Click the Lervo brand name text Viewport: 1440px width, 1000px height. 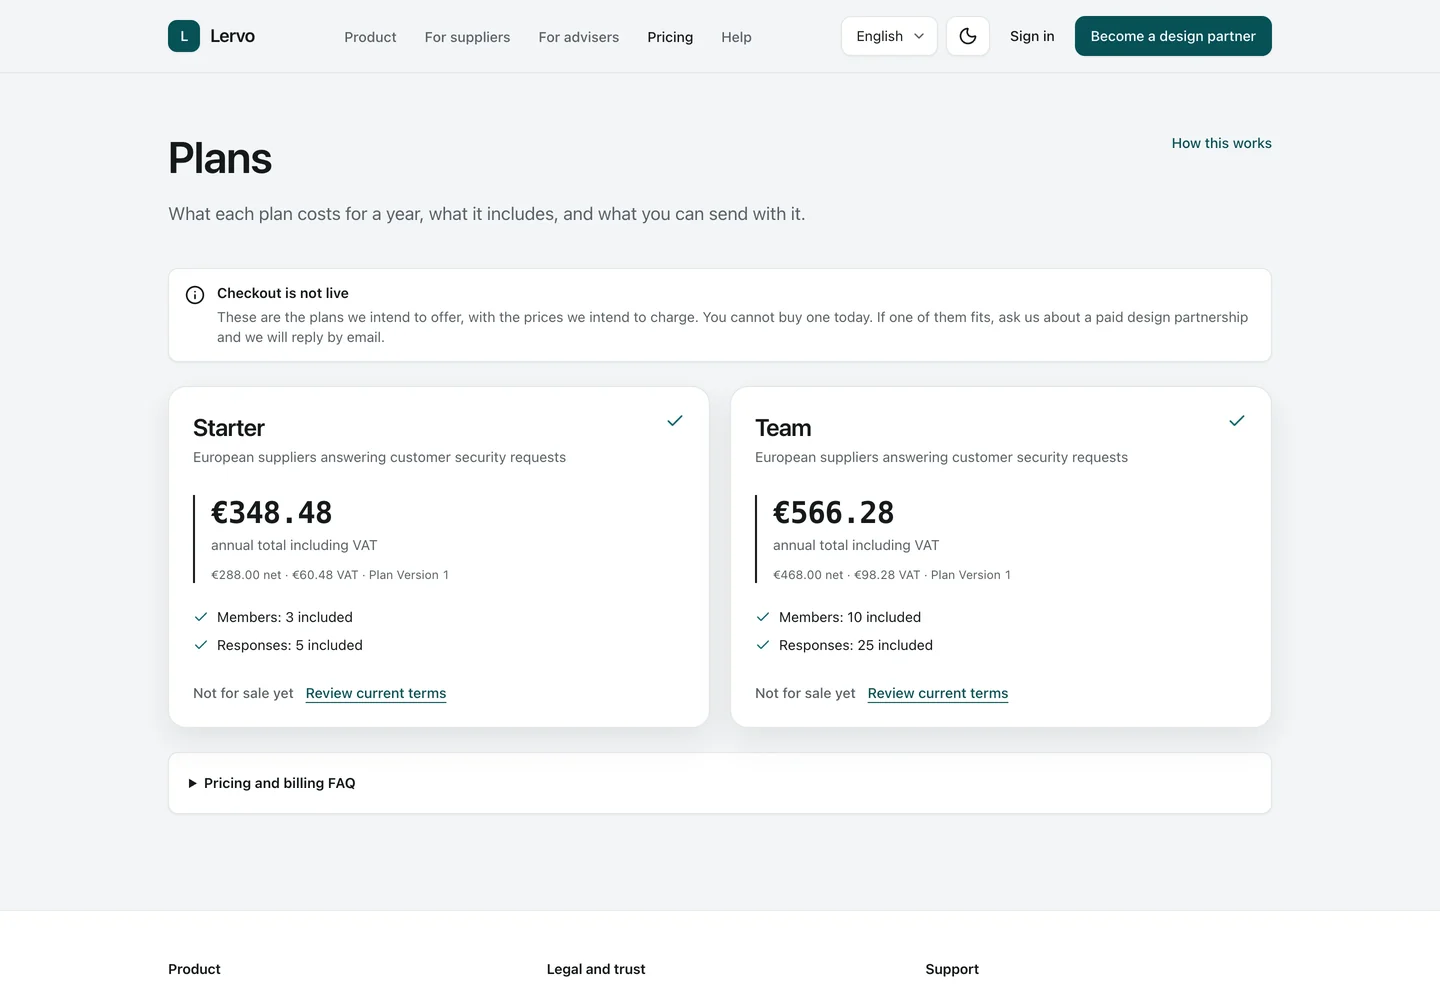coord(233,36)
